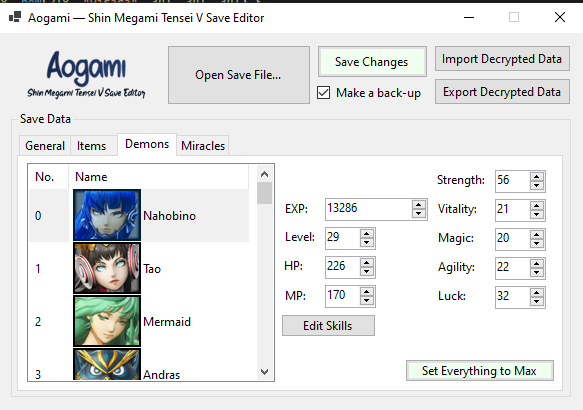Decrease Level with down arrow
This screenshot has width=583, height=410.
[367, 243]
